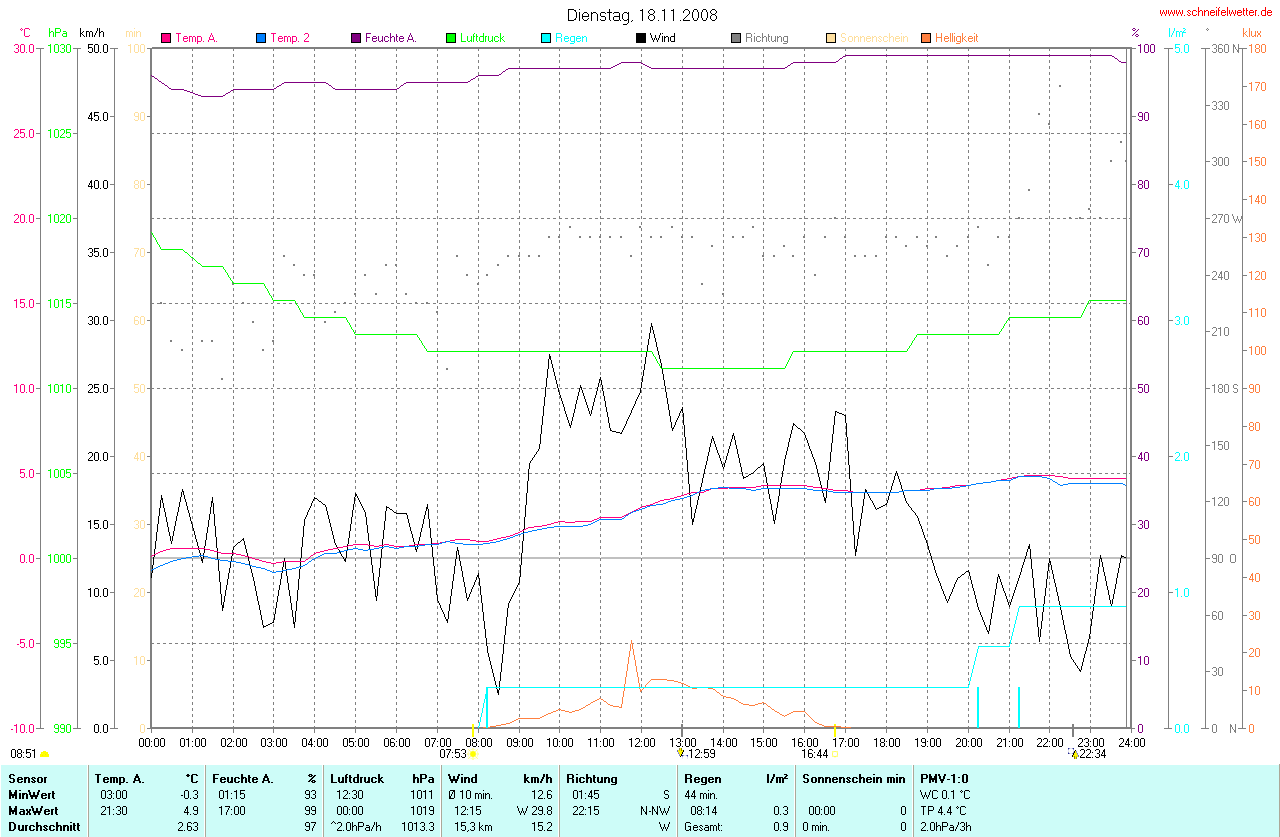
Task: Click the Wind column header in table
Action: click(x=463, y=778)
